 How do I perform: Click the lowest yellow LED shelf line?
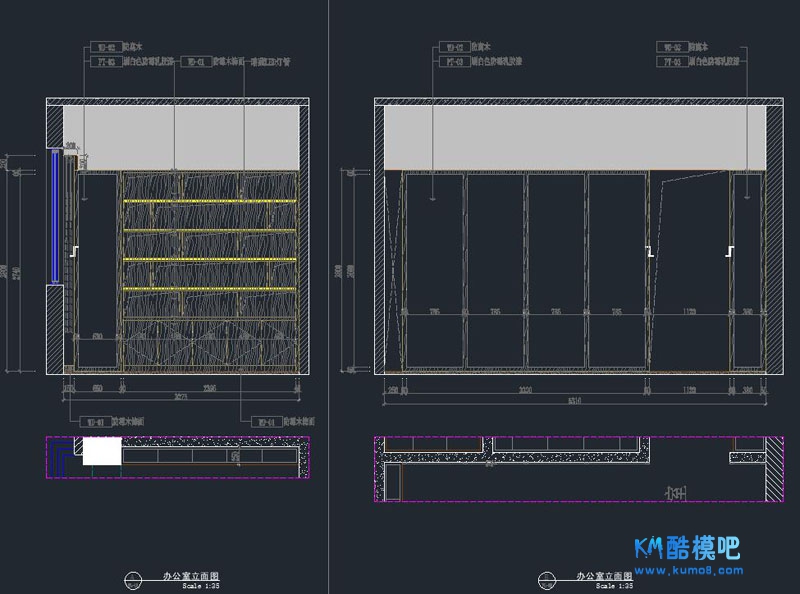click(x=210, y=290)
